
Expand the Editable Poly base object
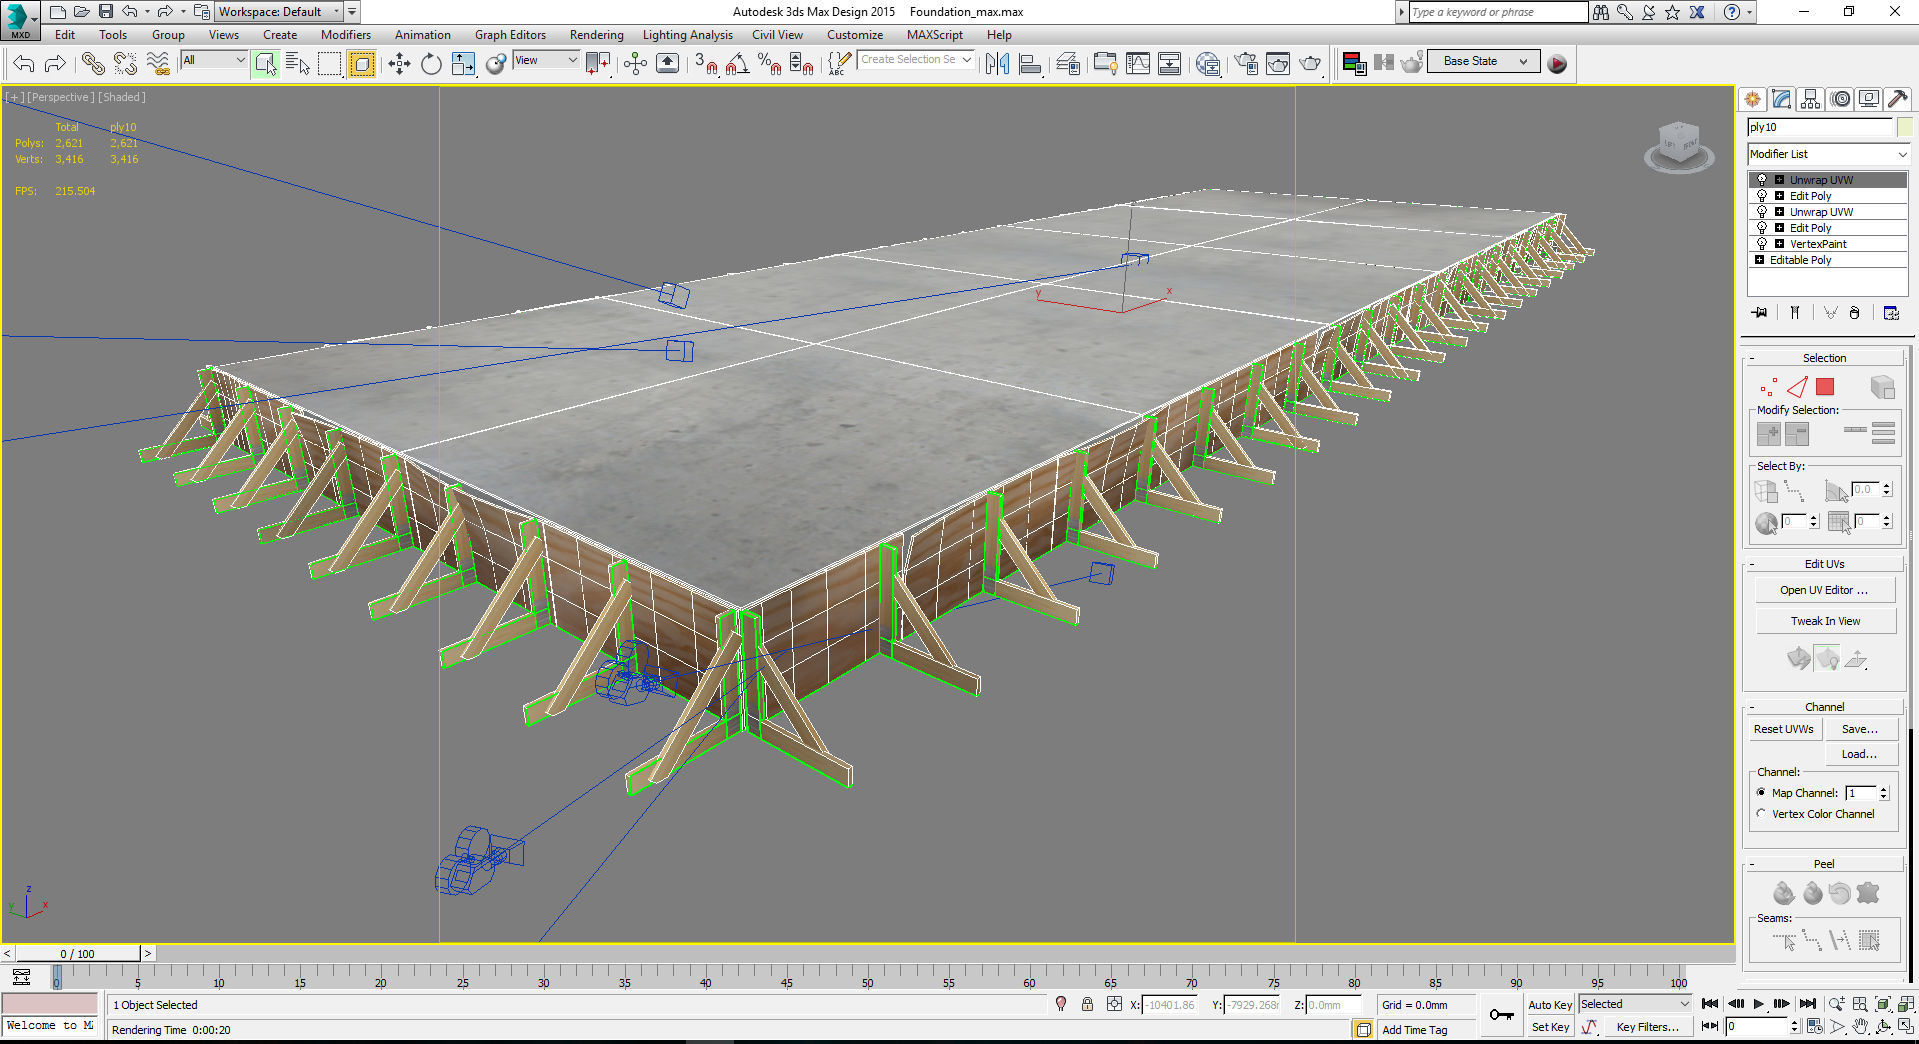tap(1759, 260)
